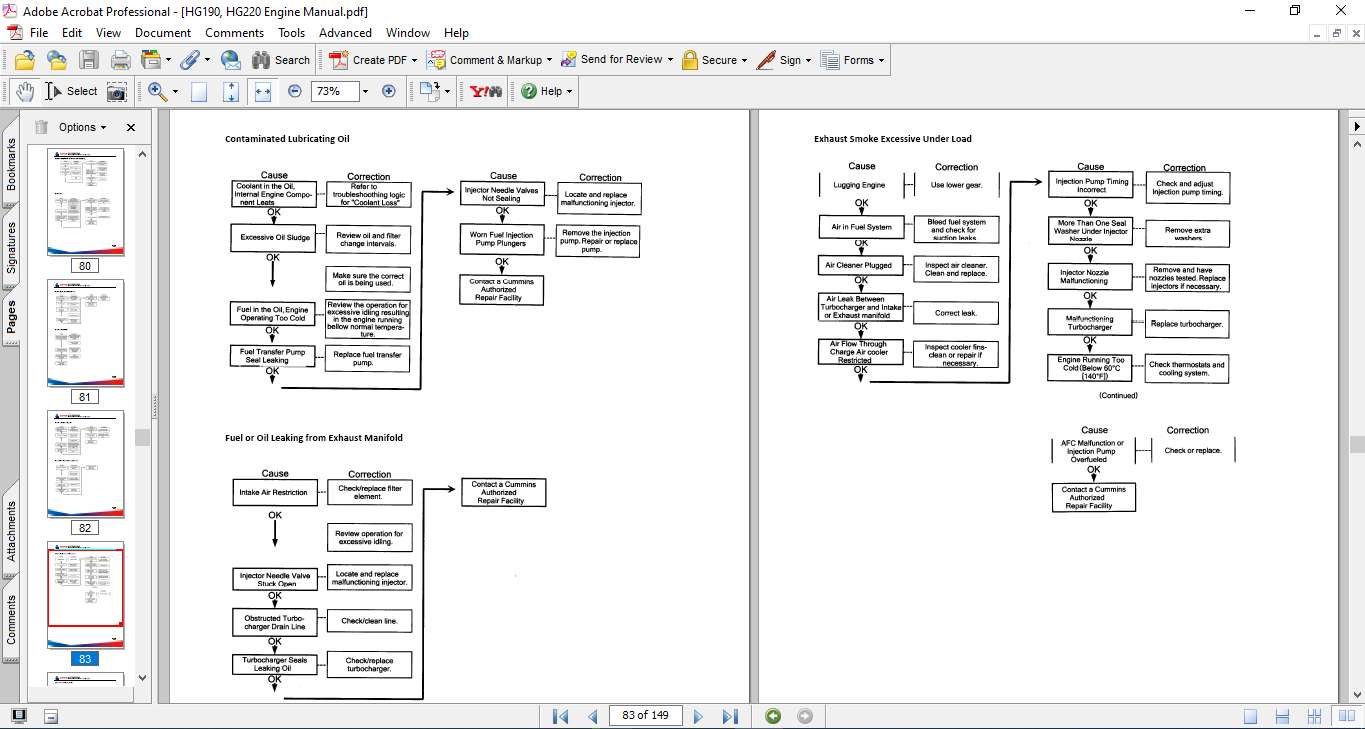Viewport: 1365px width, 729px height.
Task: Open the Document menu
Action: pyautogui.click(x=163, y=33)
